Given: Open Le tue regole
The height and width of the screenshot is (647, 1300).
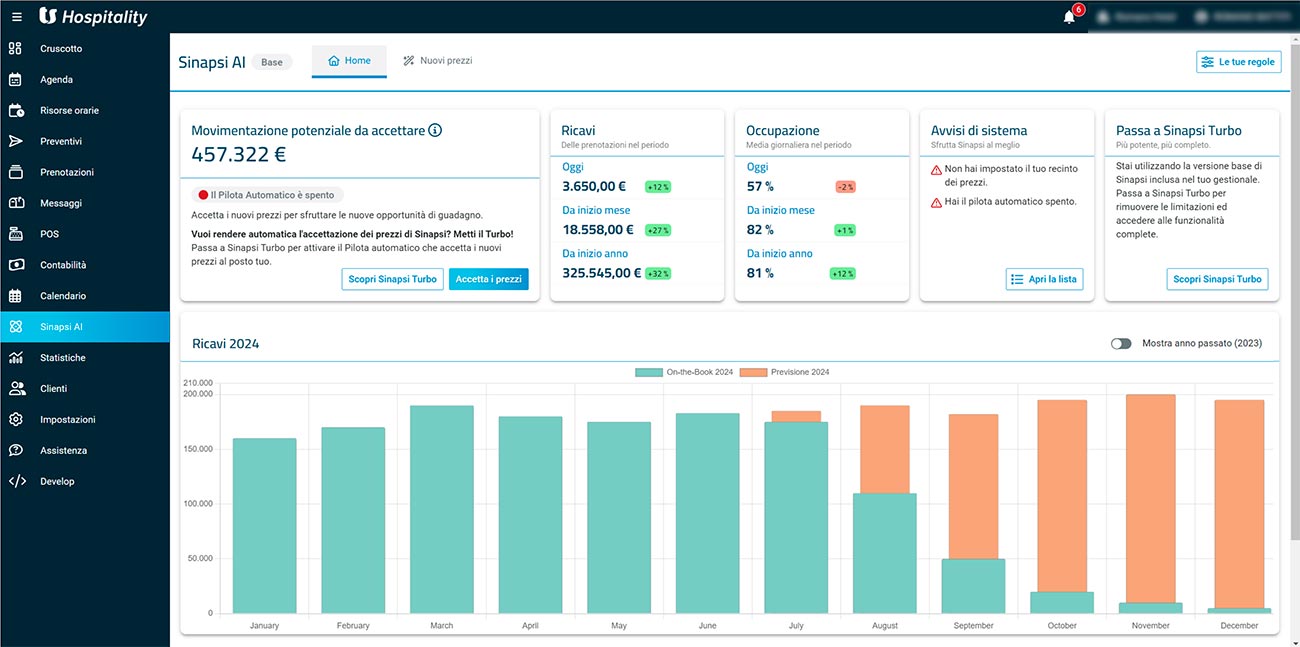Looking at the screenshot, I should click(1238, 62).
